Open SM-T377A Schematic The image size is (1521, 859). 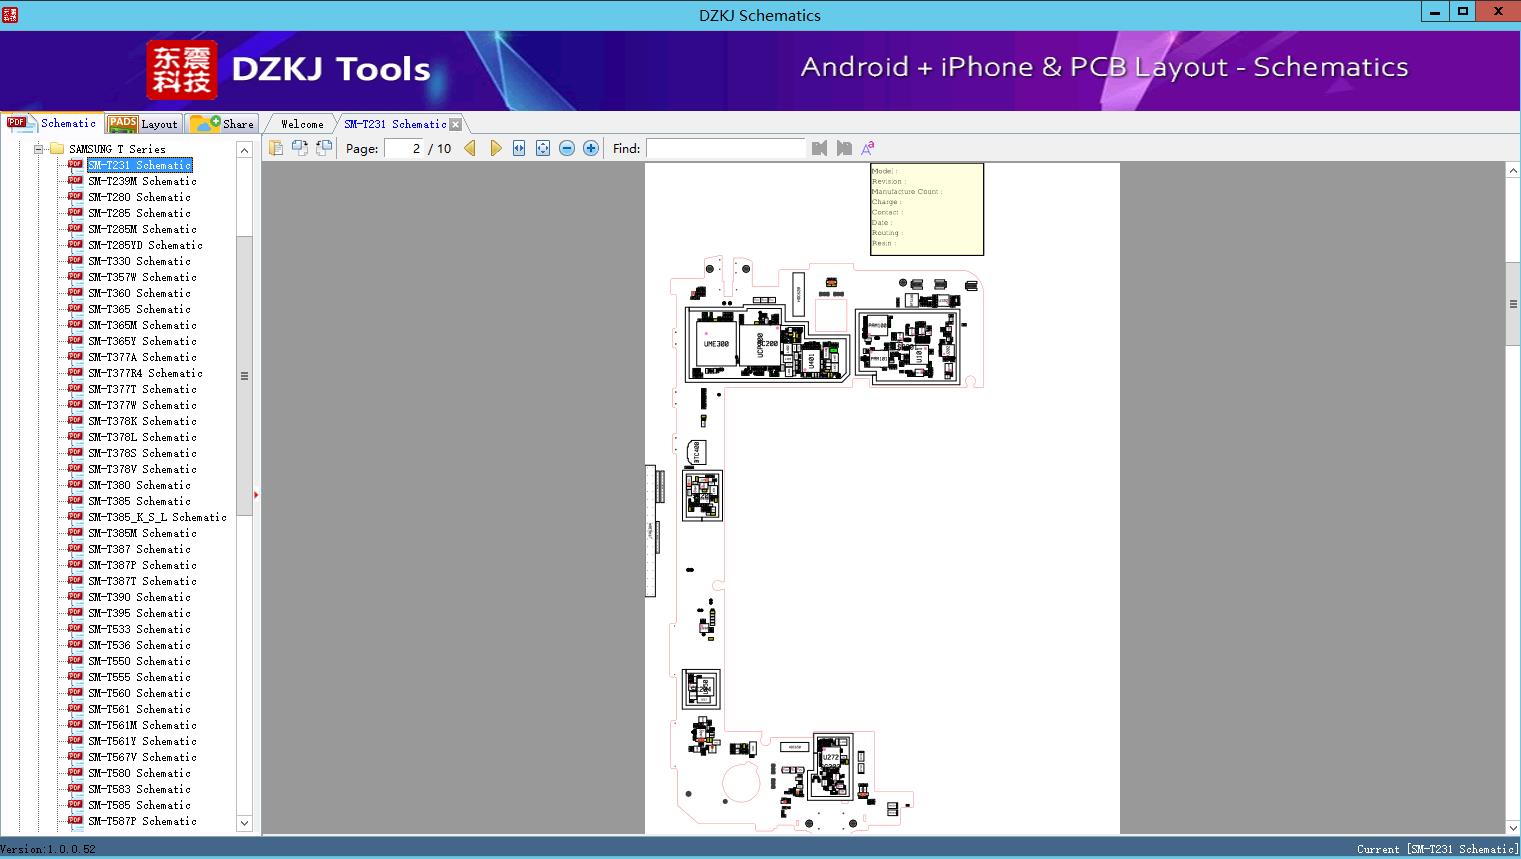[x=142, y=357]
